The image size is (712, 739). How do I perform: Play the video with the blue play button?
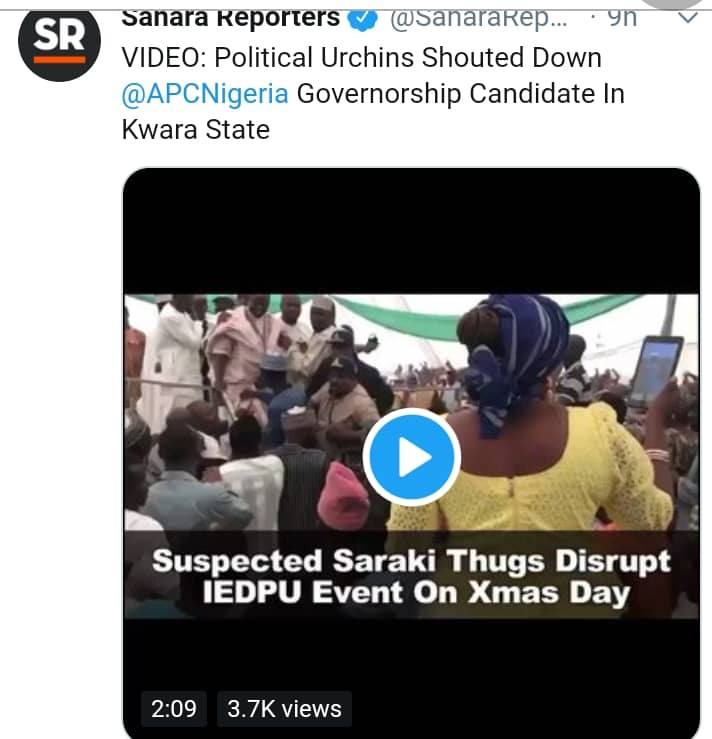(411, 458)
